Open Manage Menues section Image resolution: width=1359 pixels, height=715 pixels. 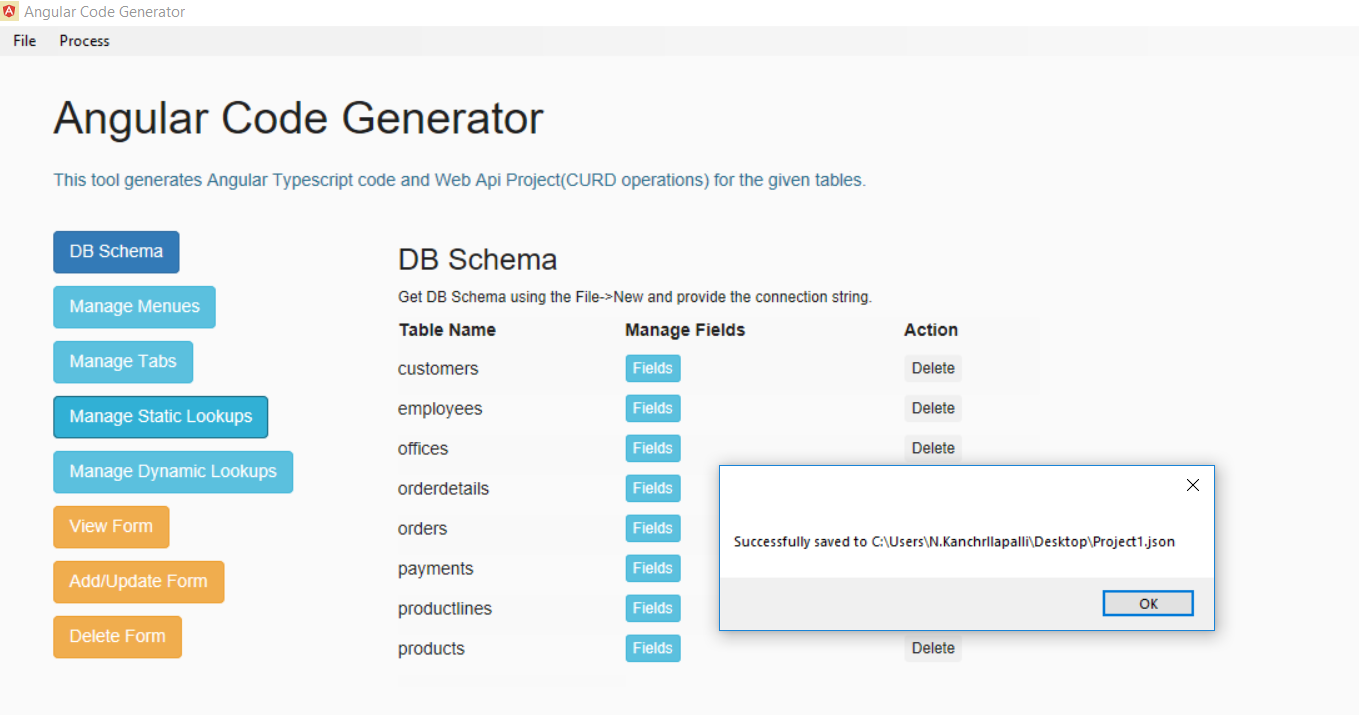134,307
